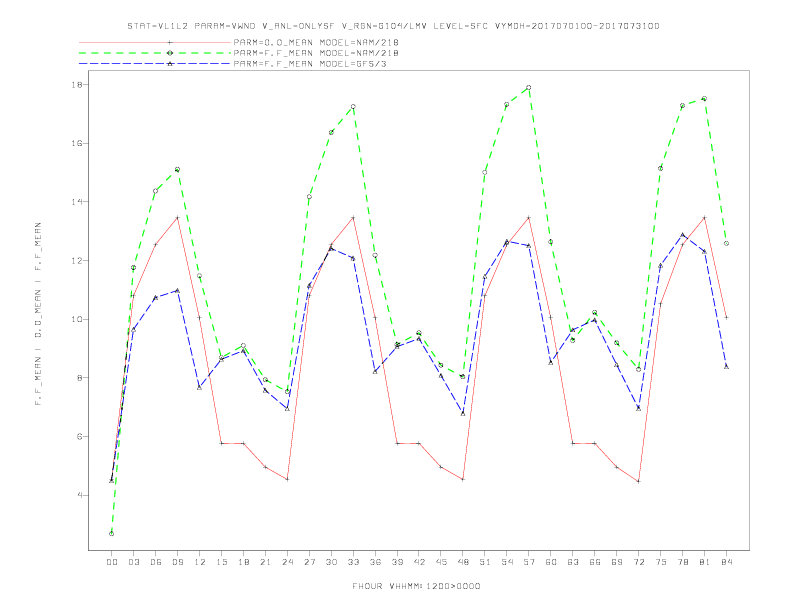Click the blue GFS triangle point at hour 84
The image size is (792, 612).
pyautogui.click(x=726, y=367)
